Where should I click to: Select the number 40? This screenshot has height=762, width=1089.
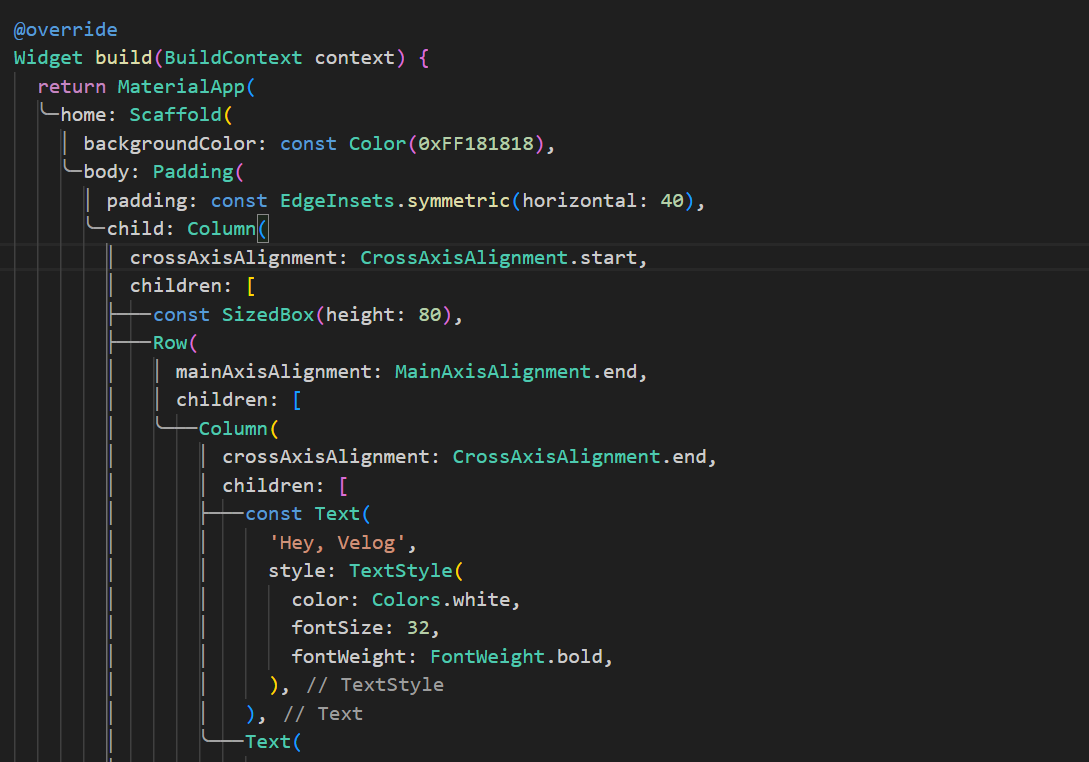tap(672, 201)
